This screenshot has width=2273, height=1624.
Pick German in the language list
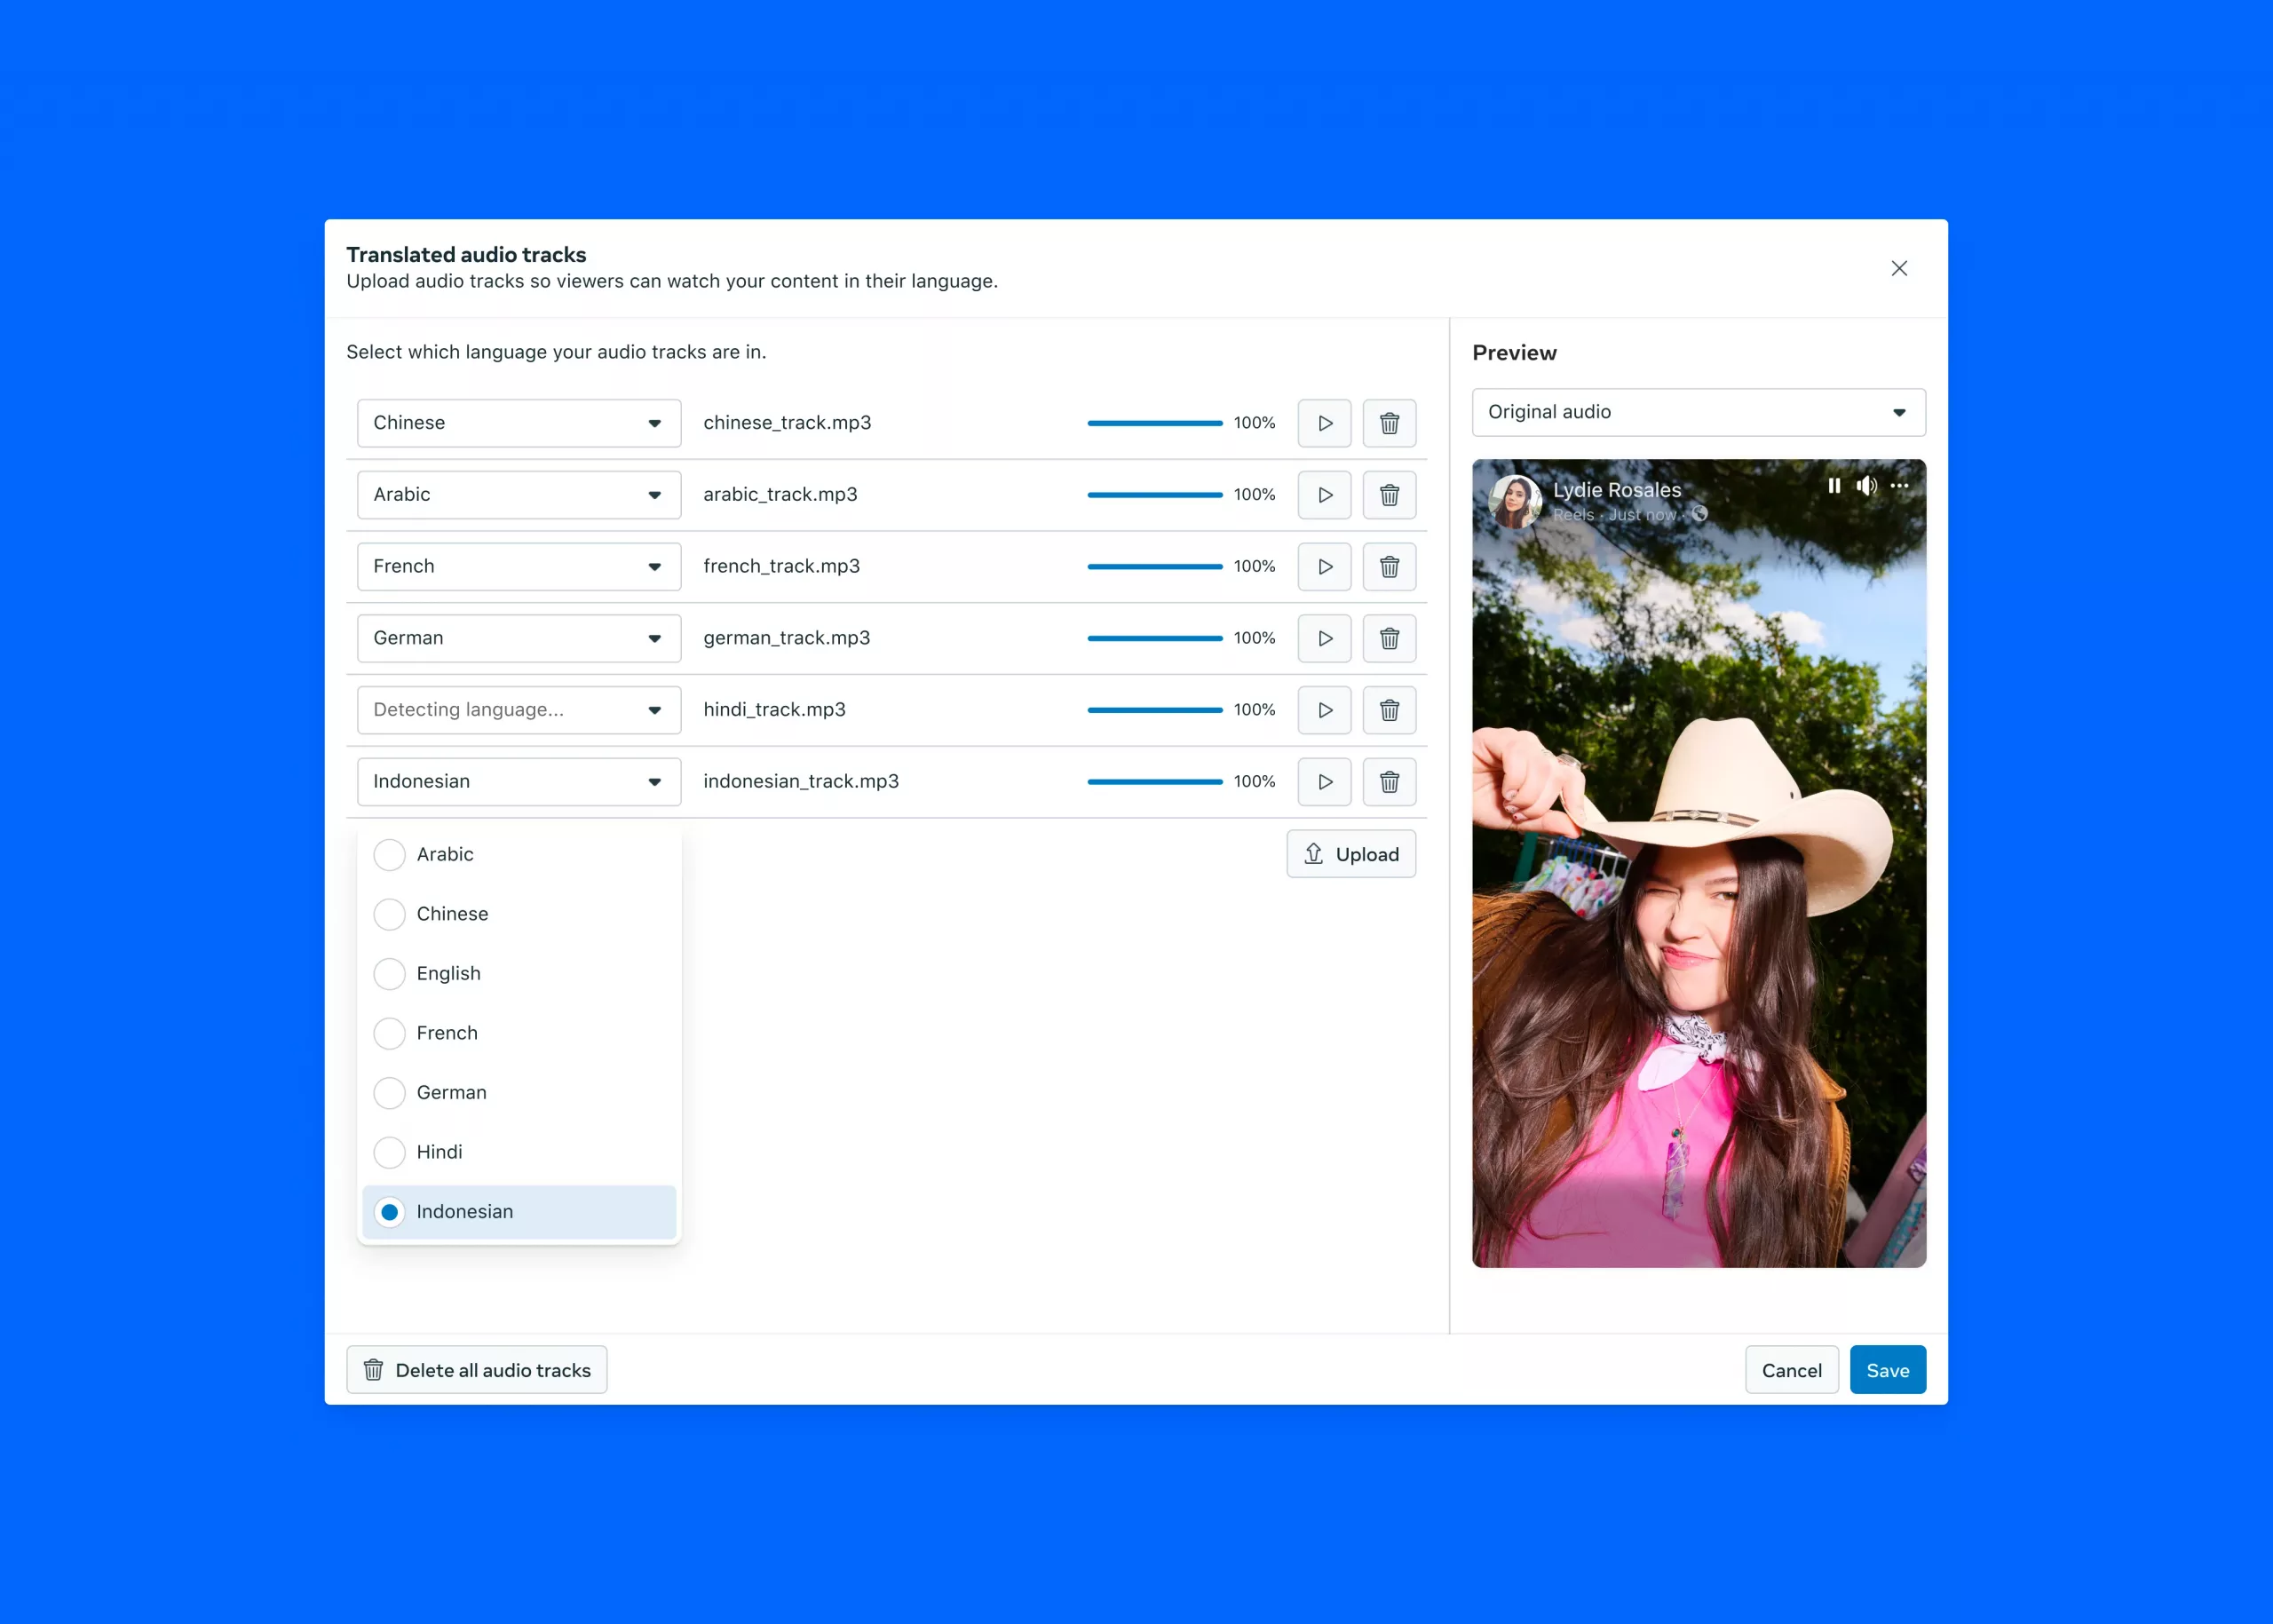(x=389, y=1092)
